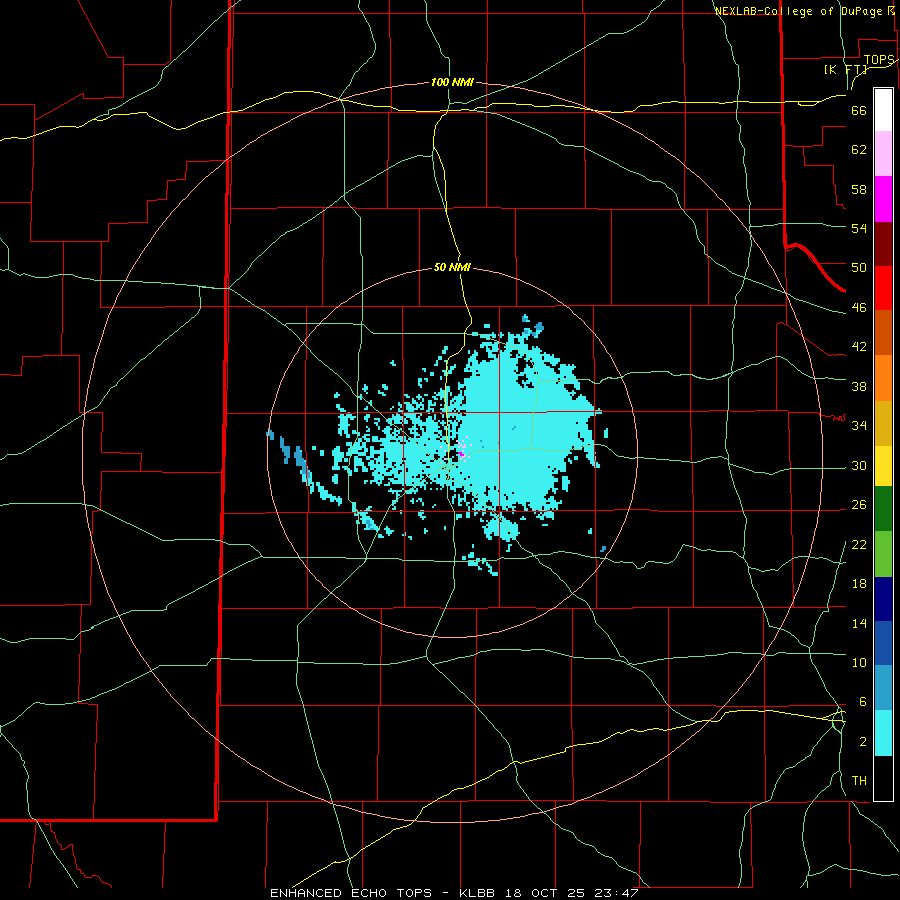This screenshot has width=900, height=900.
Task: Click the legend value 66
Action: tap(859, 110)
